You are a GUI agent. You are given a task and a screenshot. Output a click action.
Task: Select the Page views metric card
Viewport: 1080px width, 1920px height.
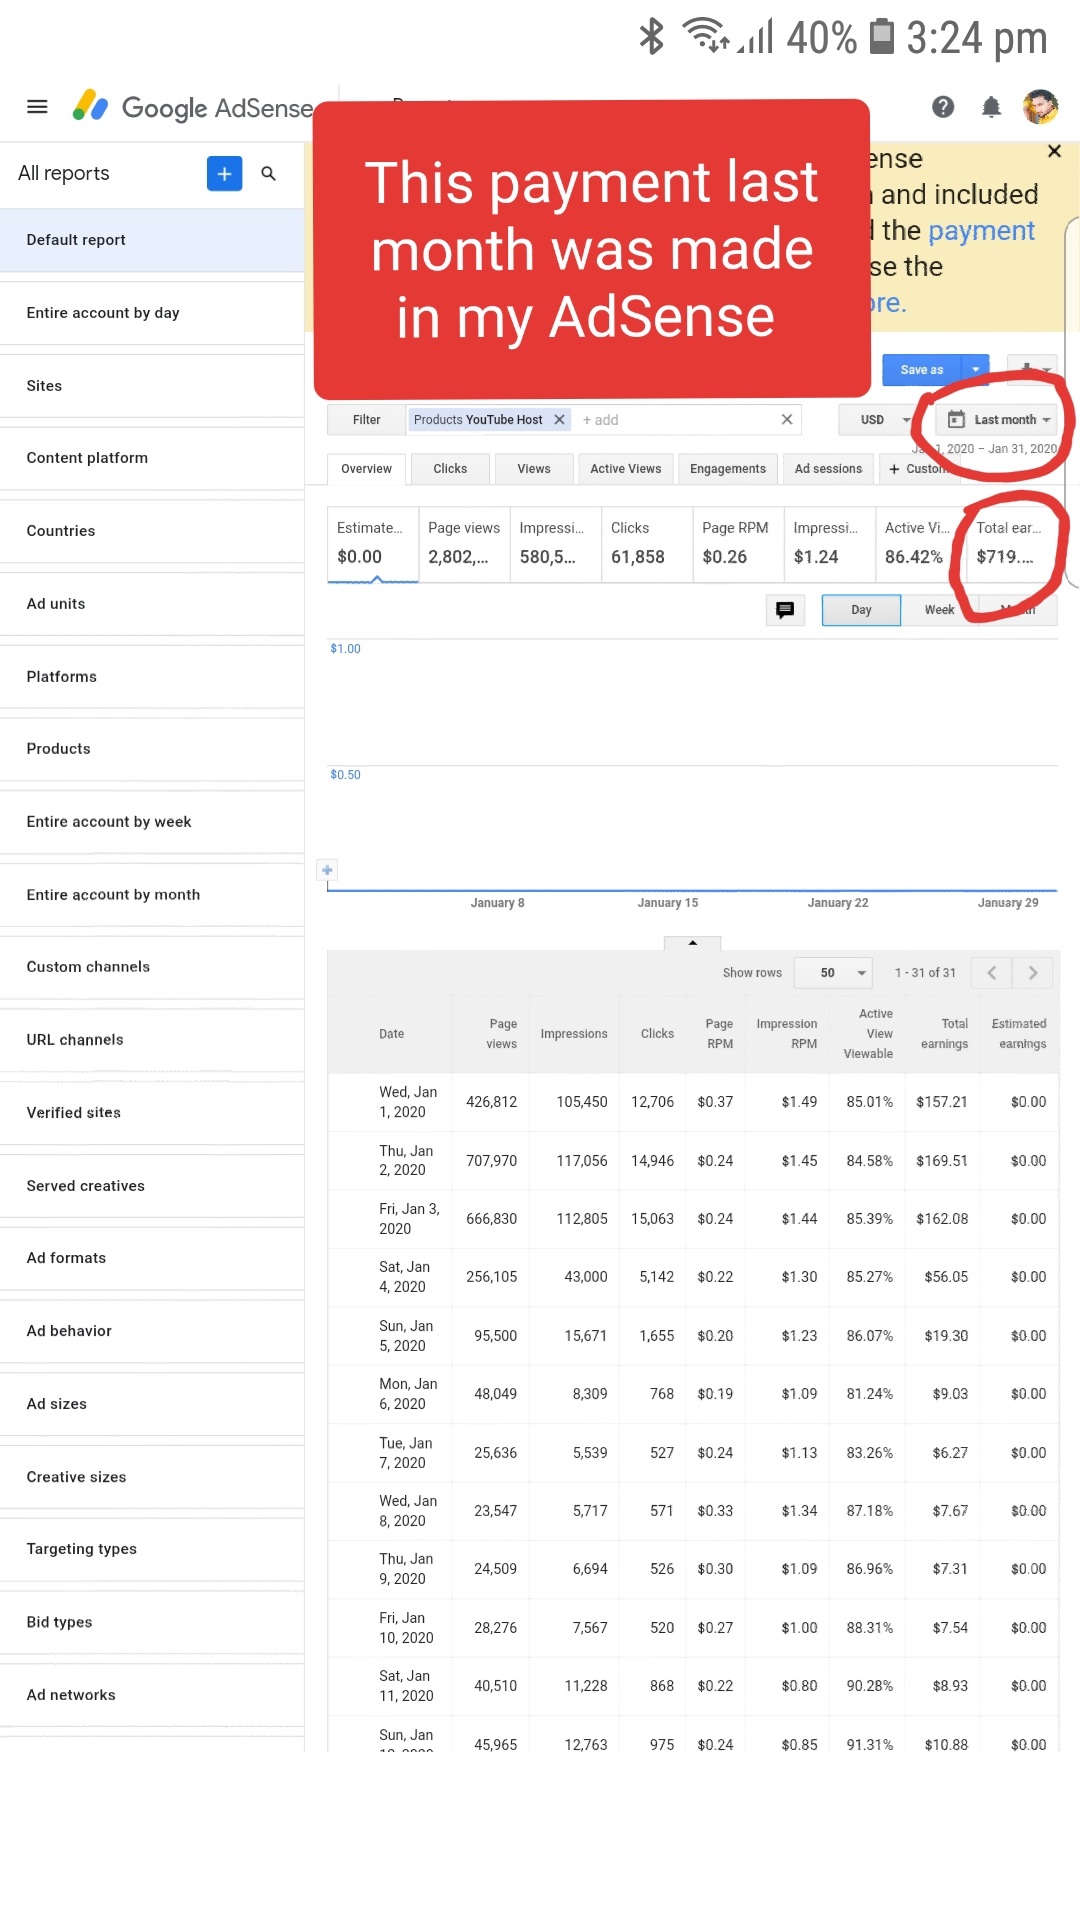point(464,544)
